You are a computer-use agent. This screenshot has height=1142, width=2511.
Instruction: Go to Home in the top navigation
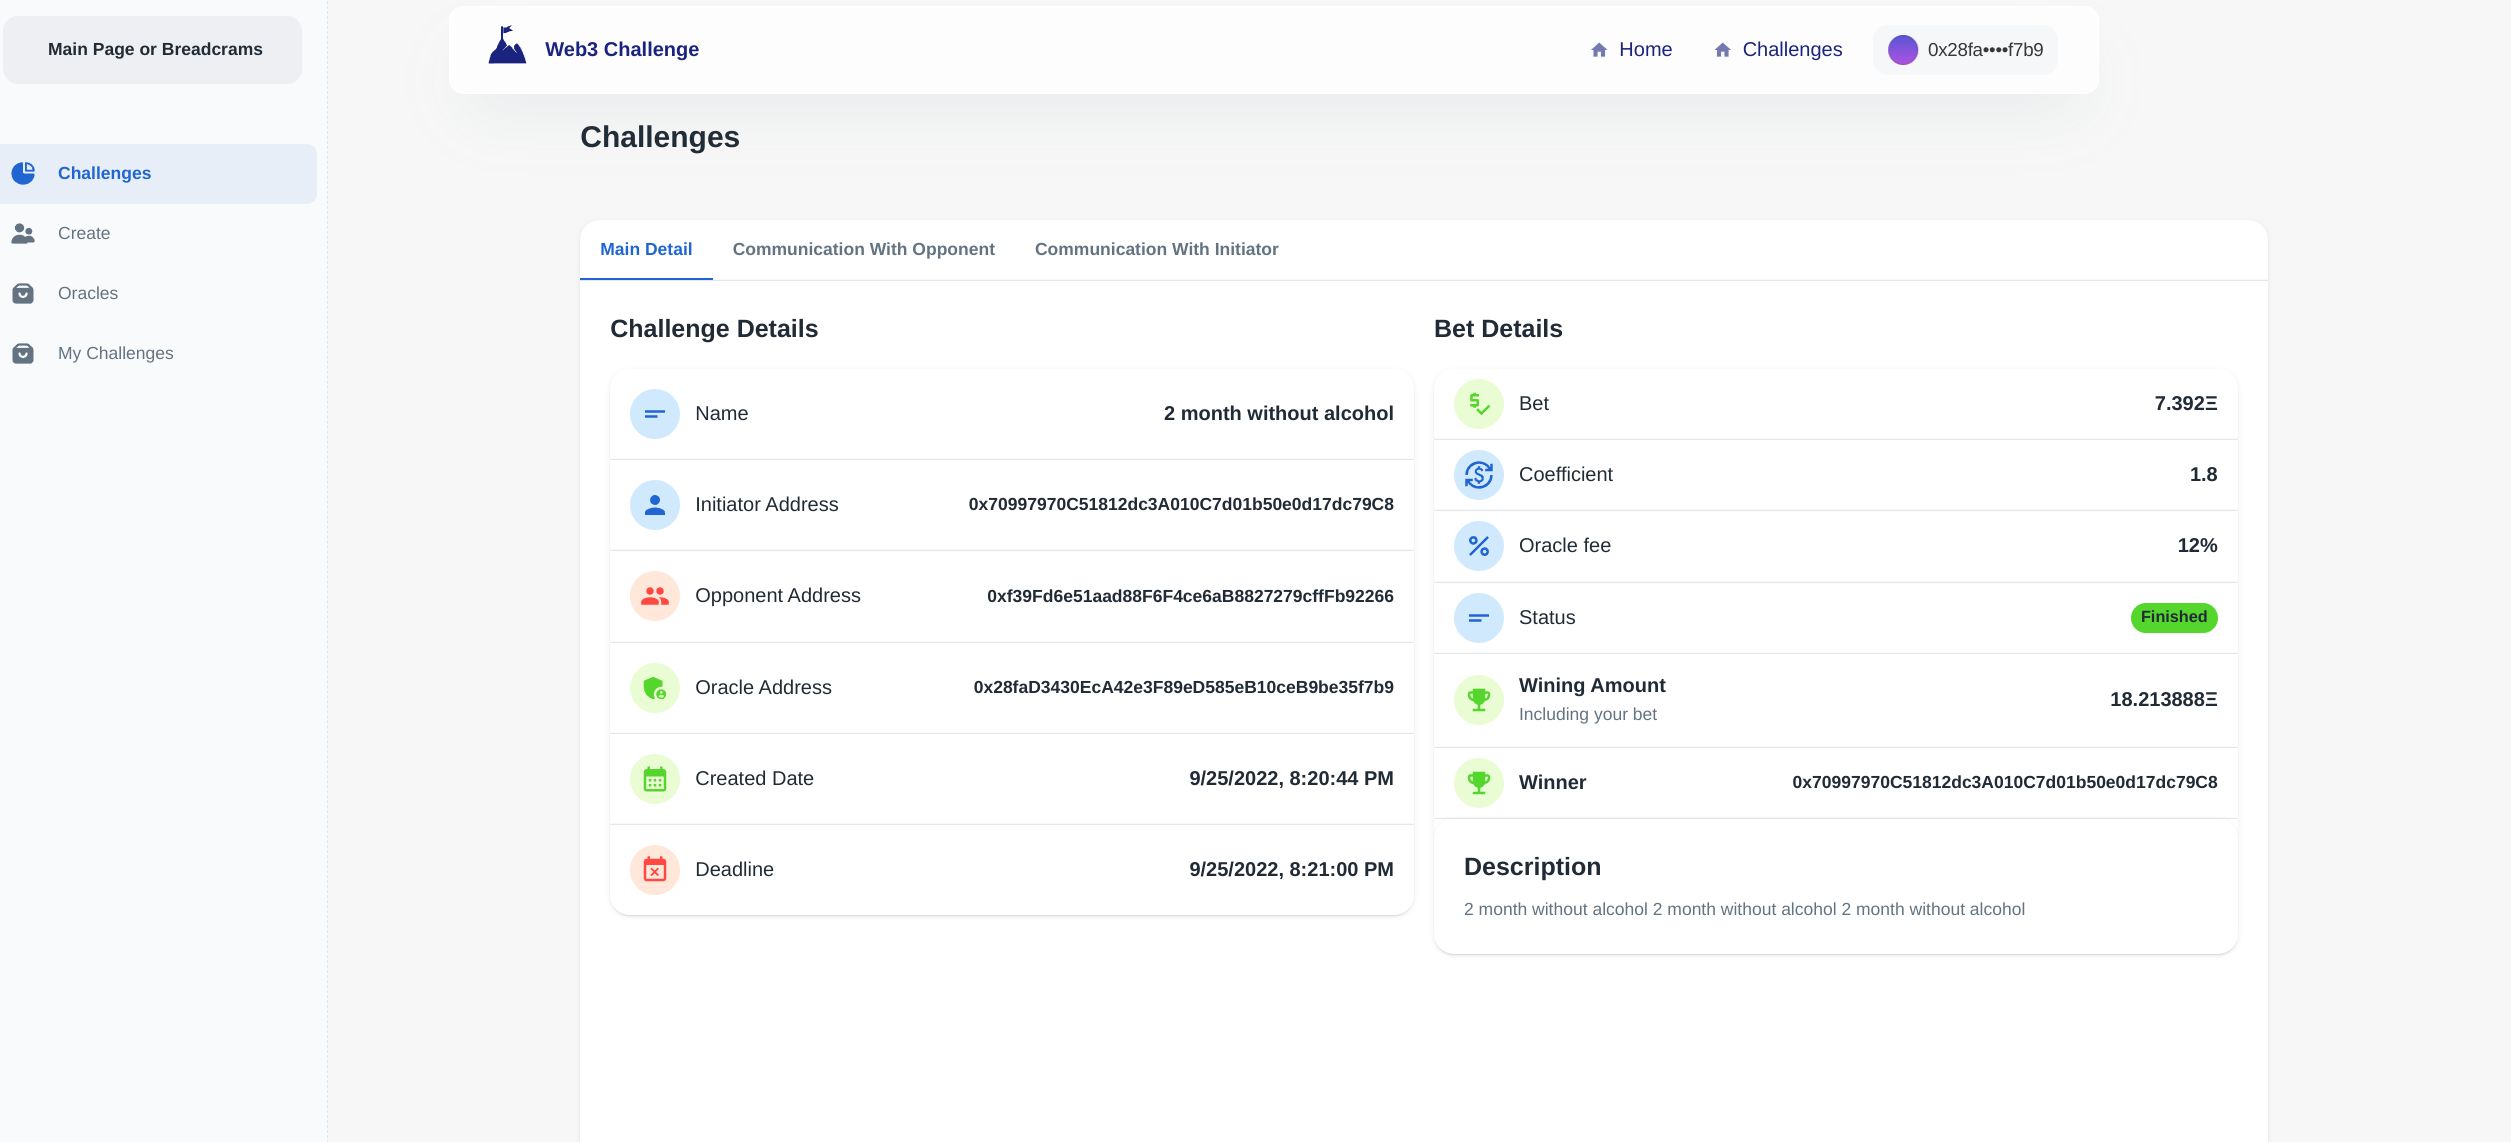pyautogui.click(x=1645, y=49)
